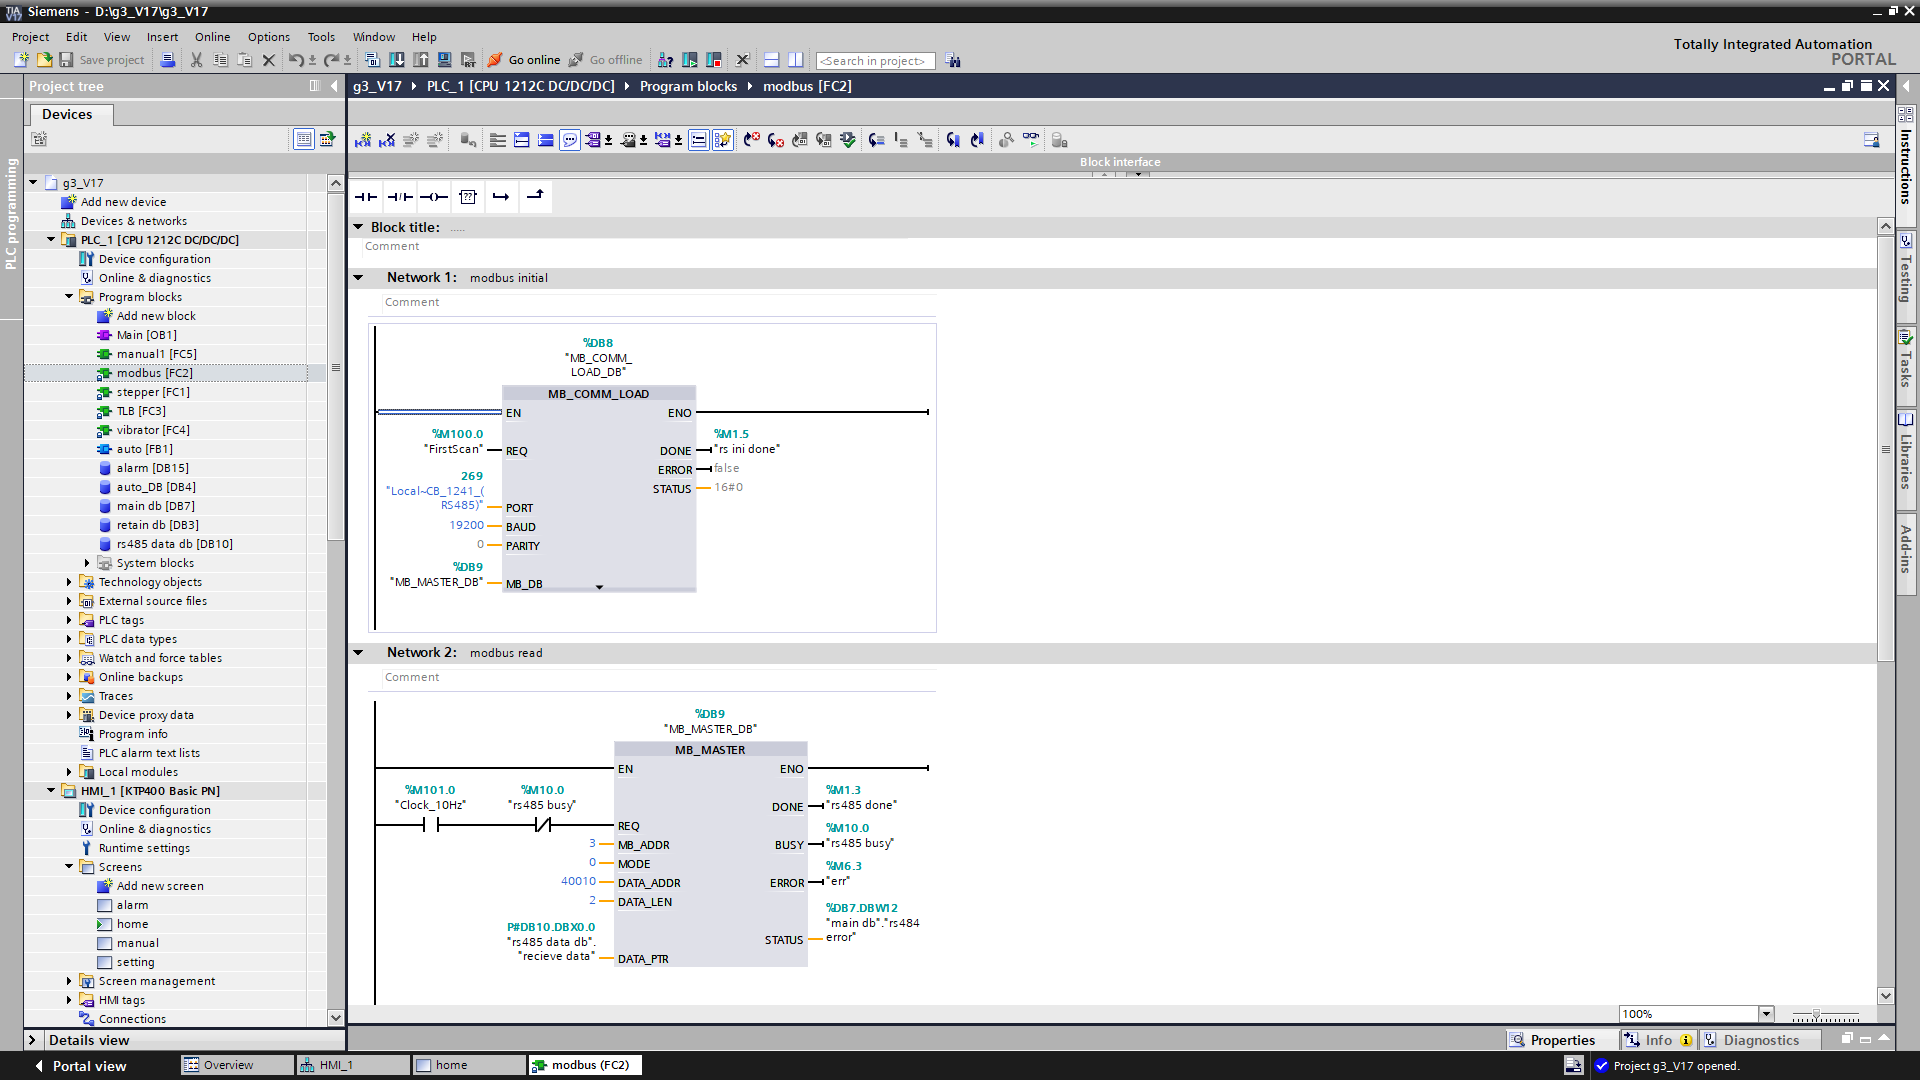Expand the PLC tags folder
This screenshot has width=1920, height=1080.
point(69,620)
